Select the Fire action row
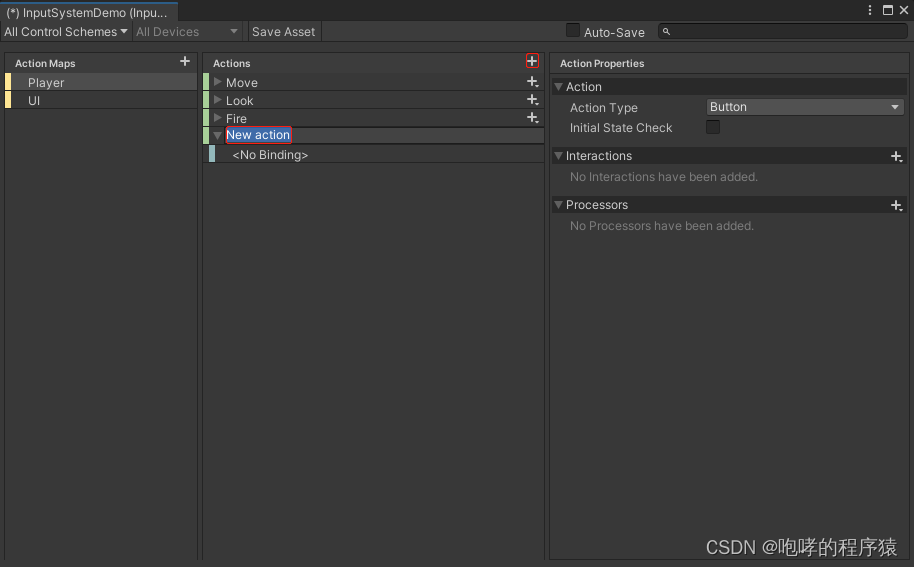This screenshot has height=567, width=914. point(374,118)
